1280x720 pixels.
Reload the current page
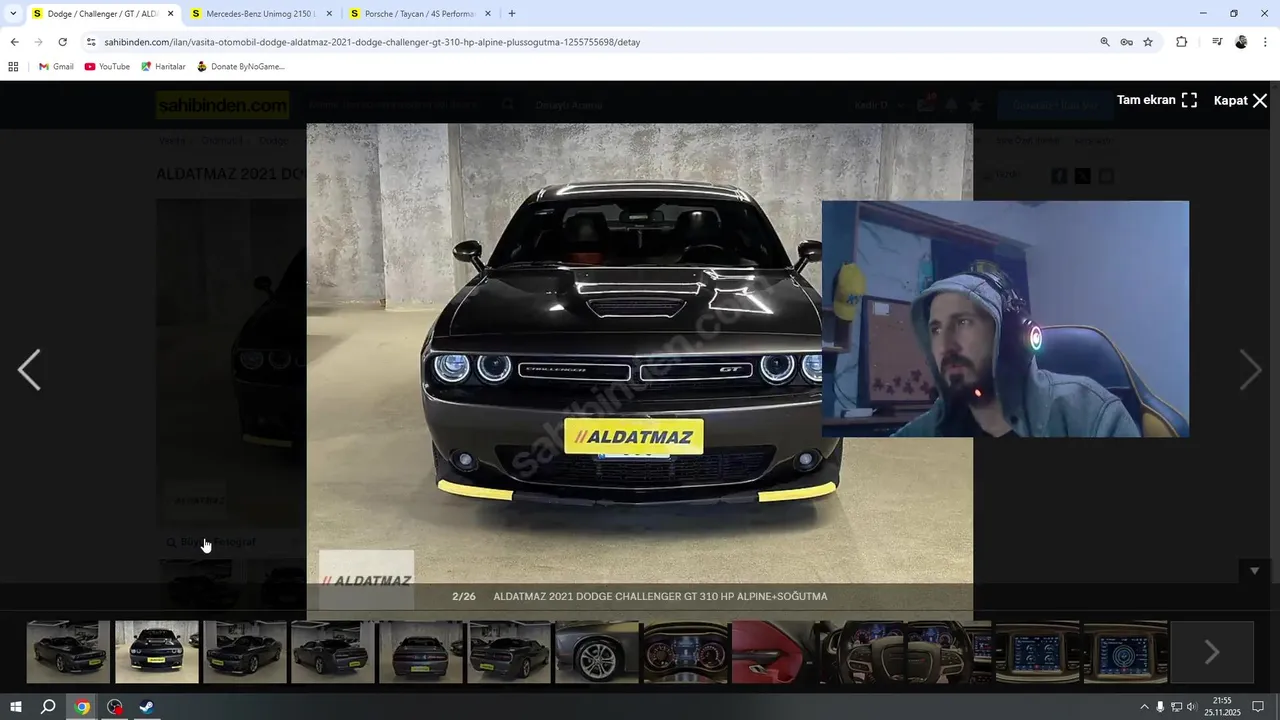62,42
